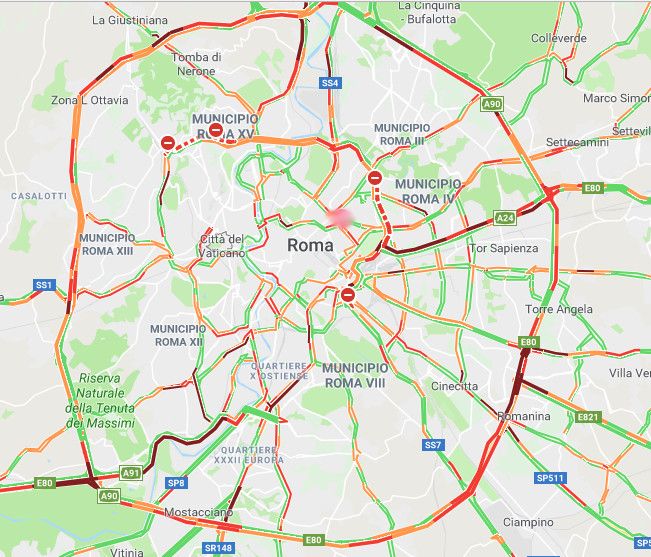Viewport: 651px width, 557px height.
Task: Click the Città del Vaticano label
Action: tap(222, 246)
